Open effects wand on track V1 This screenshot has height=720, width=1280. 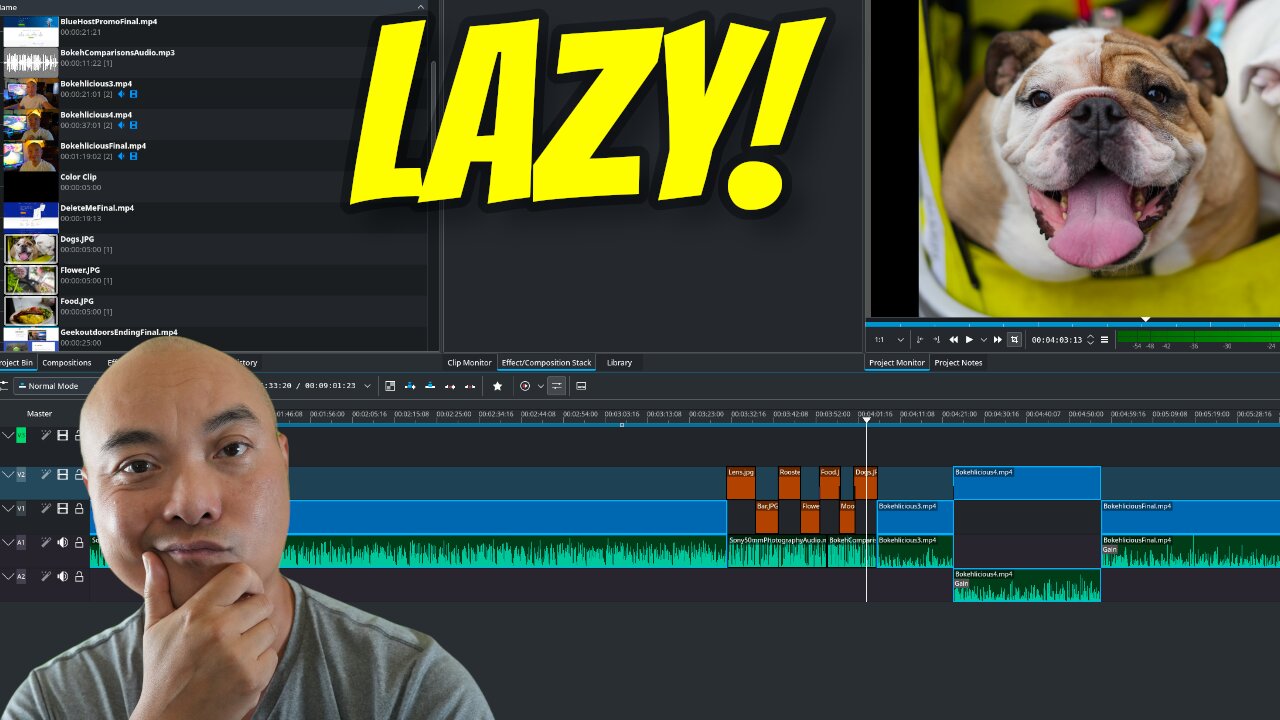(x=46, y=508)
